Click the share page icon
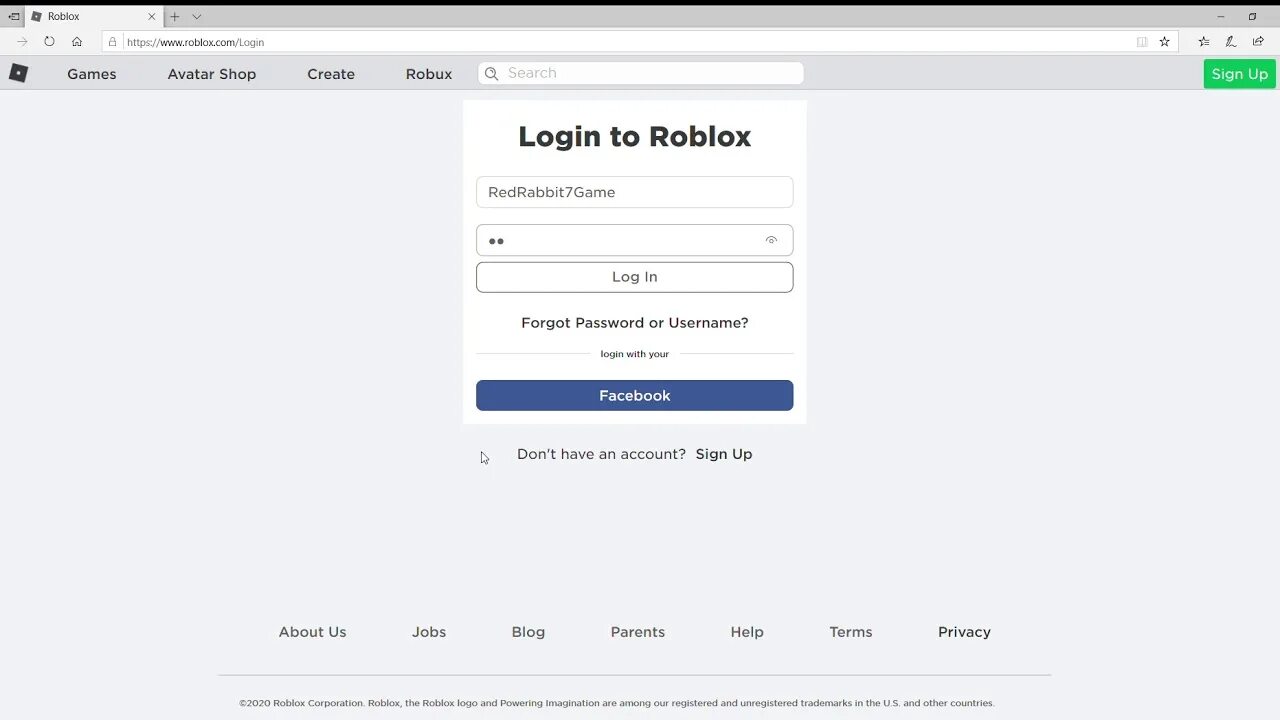The width and height of the screenshot is (1280, 720). (x=1258, y=42)
